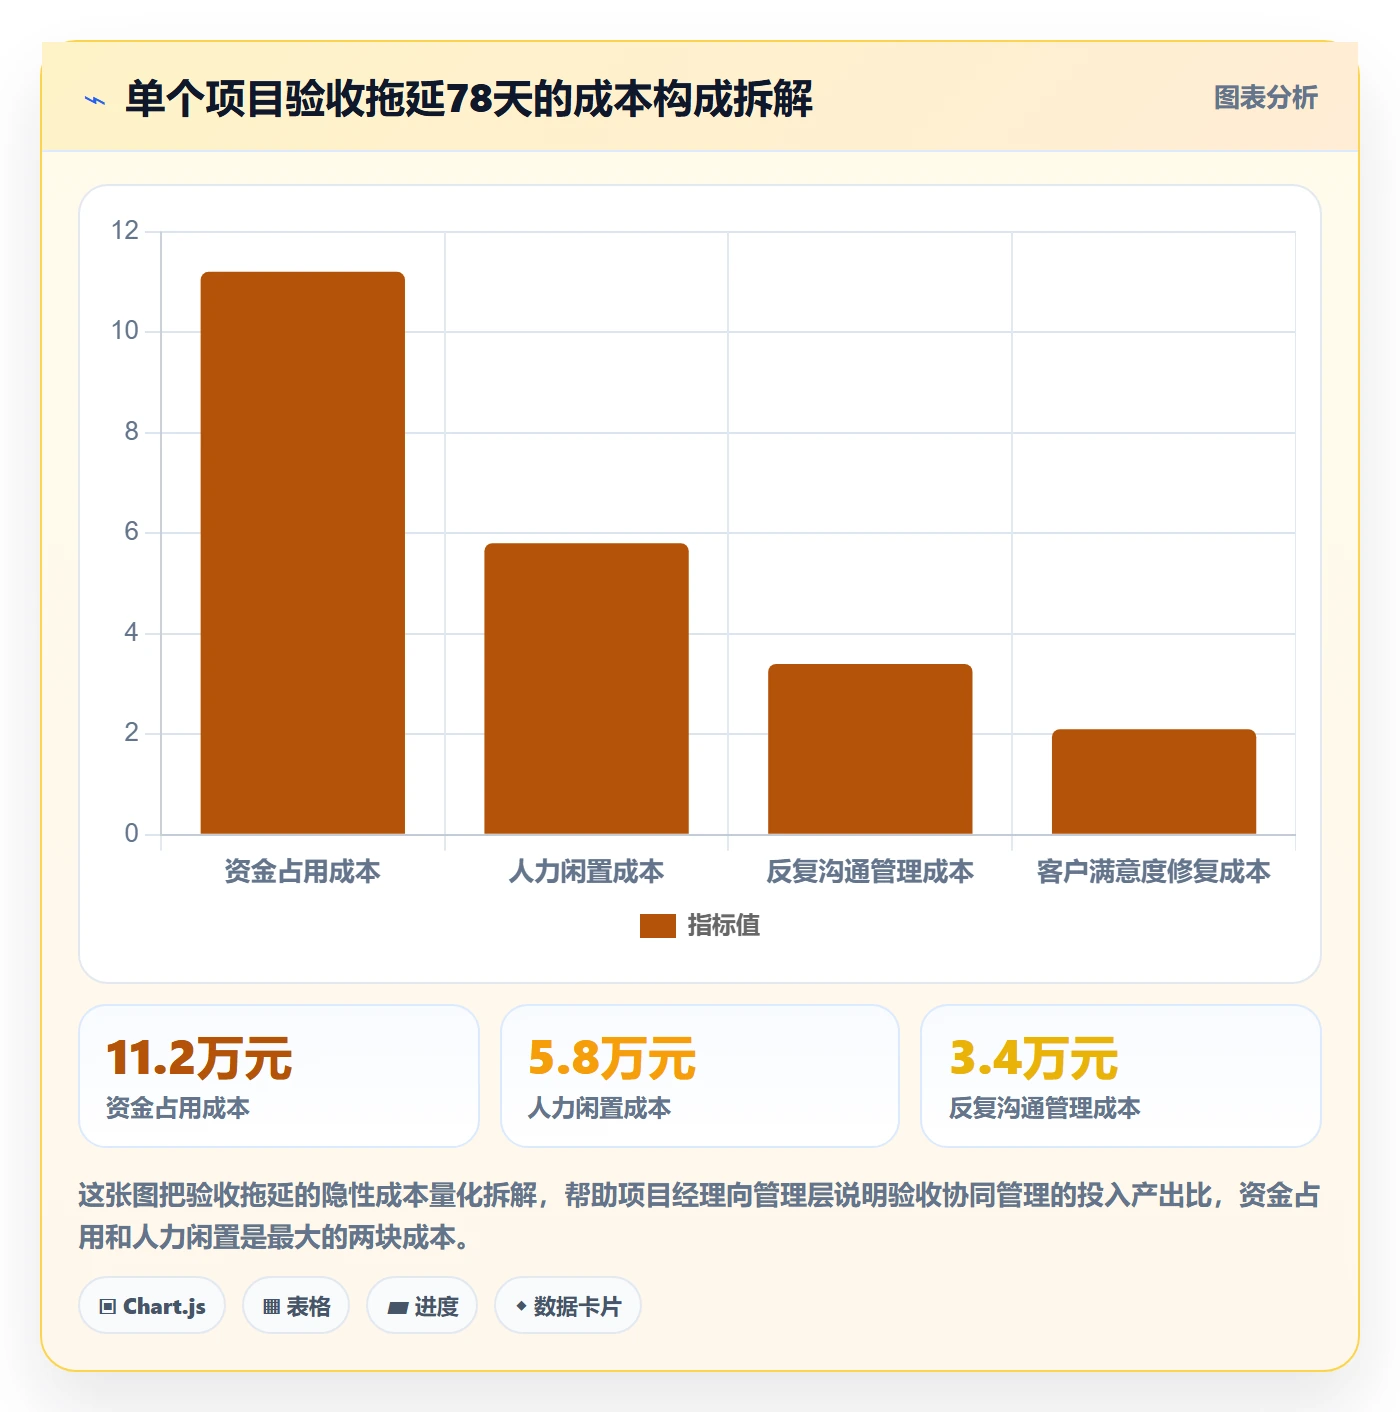1400x1412 pixels.
Task: Open the 5.8万元 人力闲置成本 data card
Action: (x=700, y=1076)
